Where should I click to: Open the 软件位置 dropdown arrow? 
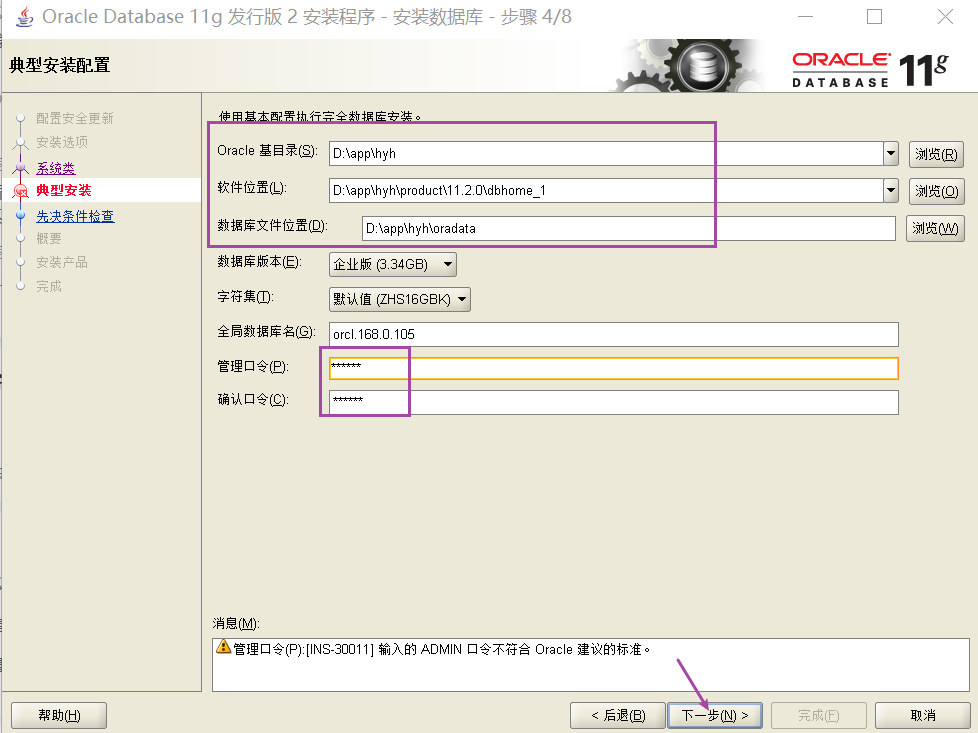point(891,190)
